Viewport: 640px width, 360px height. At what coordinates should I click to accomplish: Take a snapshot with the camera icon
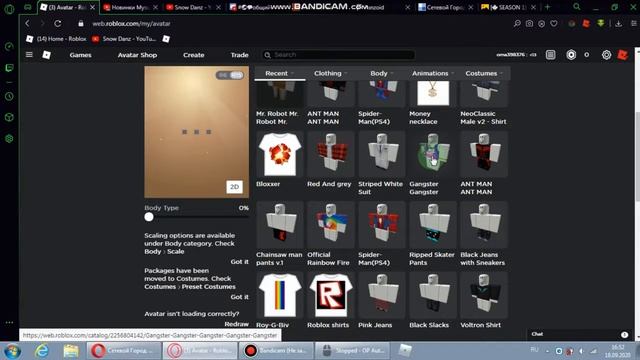[x=529, y=24]
